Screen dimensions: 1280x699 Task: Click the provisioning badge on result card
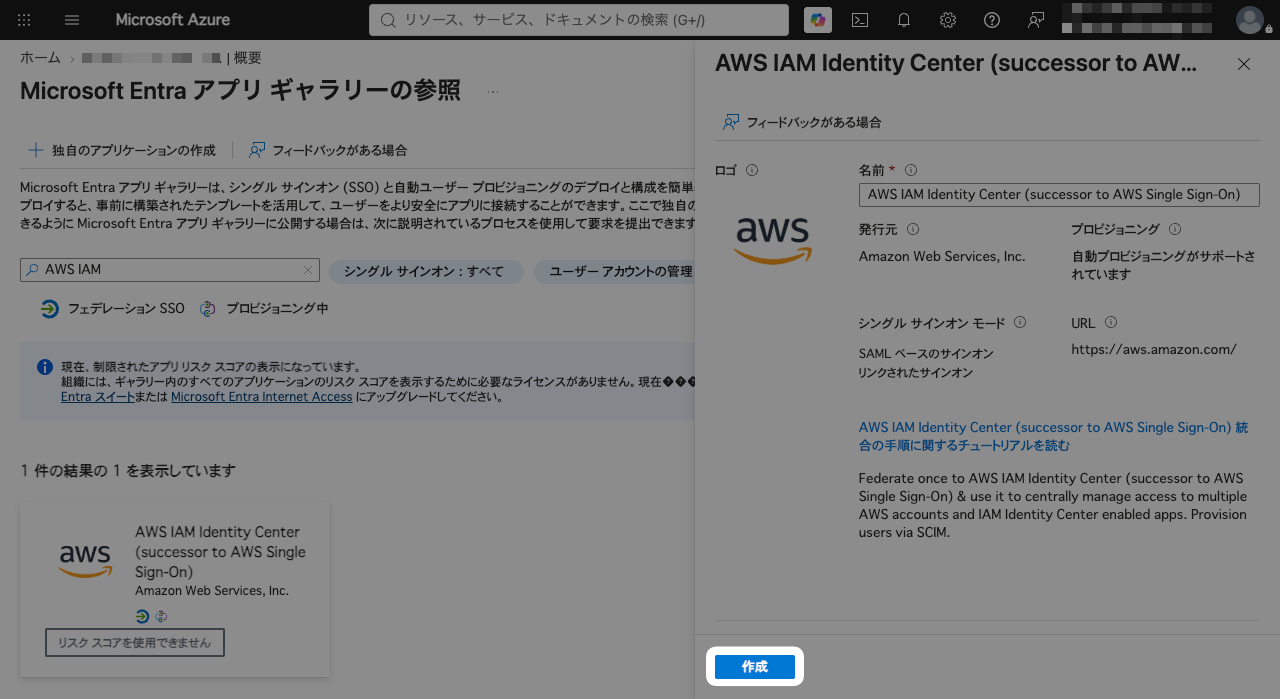160,616
